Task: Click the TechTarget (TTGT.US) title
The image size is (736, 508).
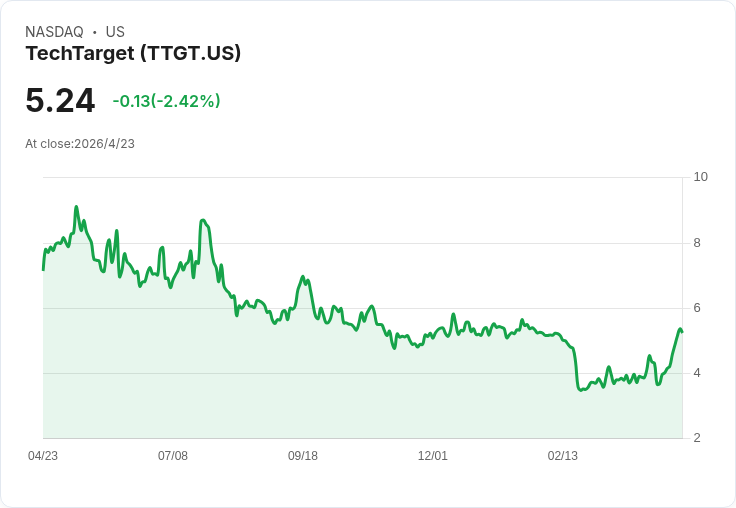Action: 133,53
